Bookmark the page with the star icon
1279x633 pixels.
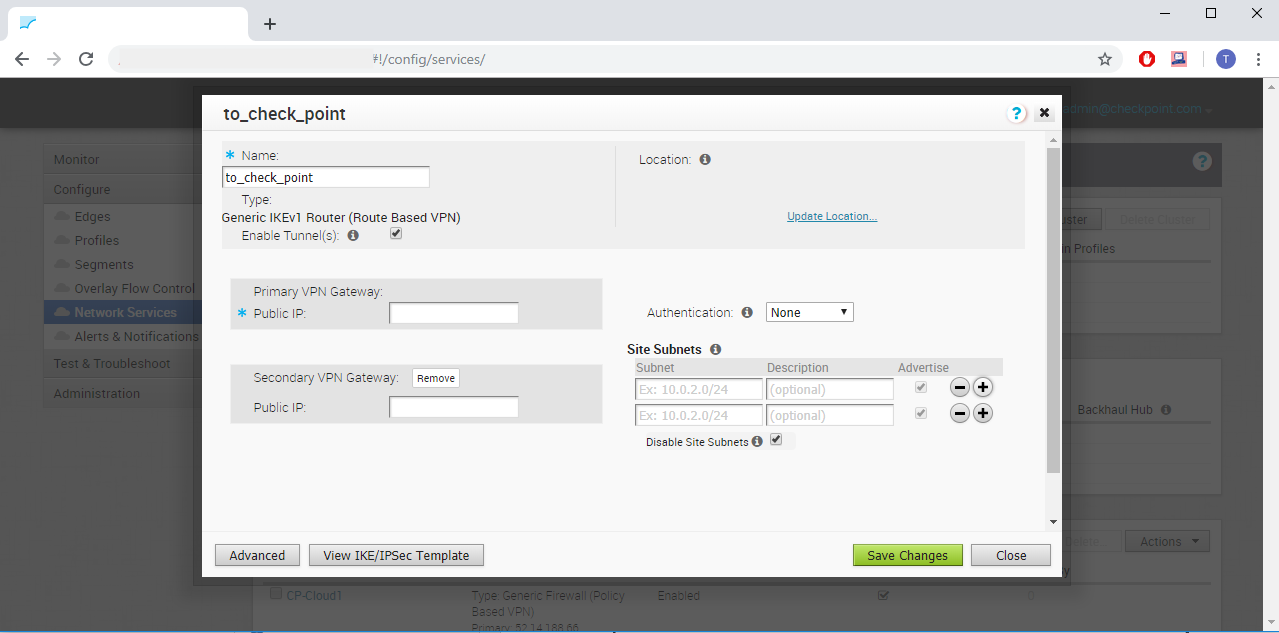point(1105,59)
